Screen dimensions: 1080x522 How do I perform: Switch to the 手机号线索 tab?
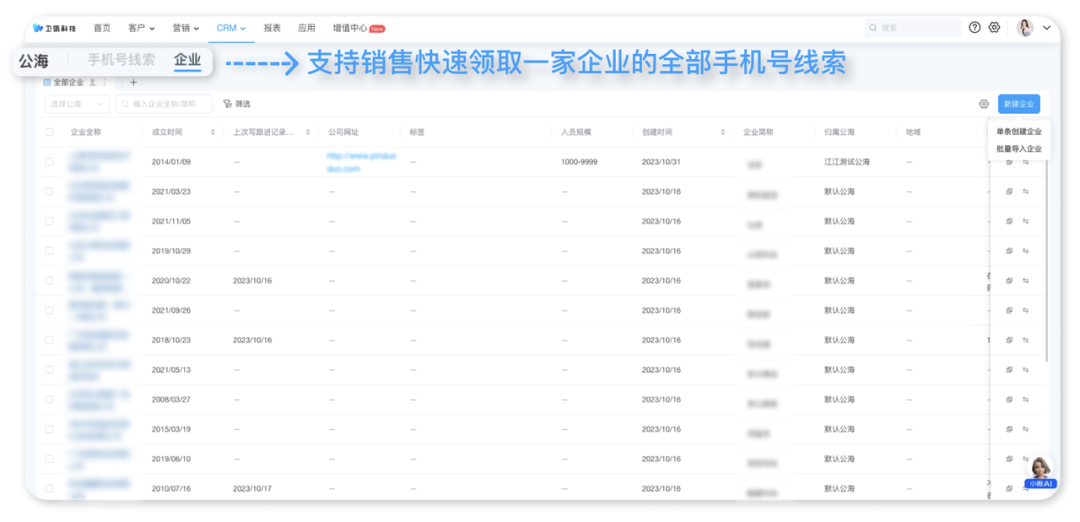[x=121, y=60]
